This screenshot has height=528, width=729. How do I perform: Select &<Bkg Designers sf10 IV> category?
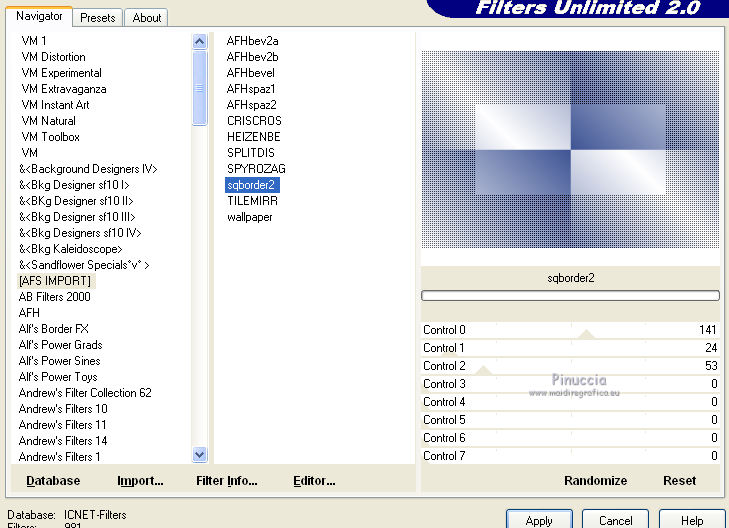(80, 233)
